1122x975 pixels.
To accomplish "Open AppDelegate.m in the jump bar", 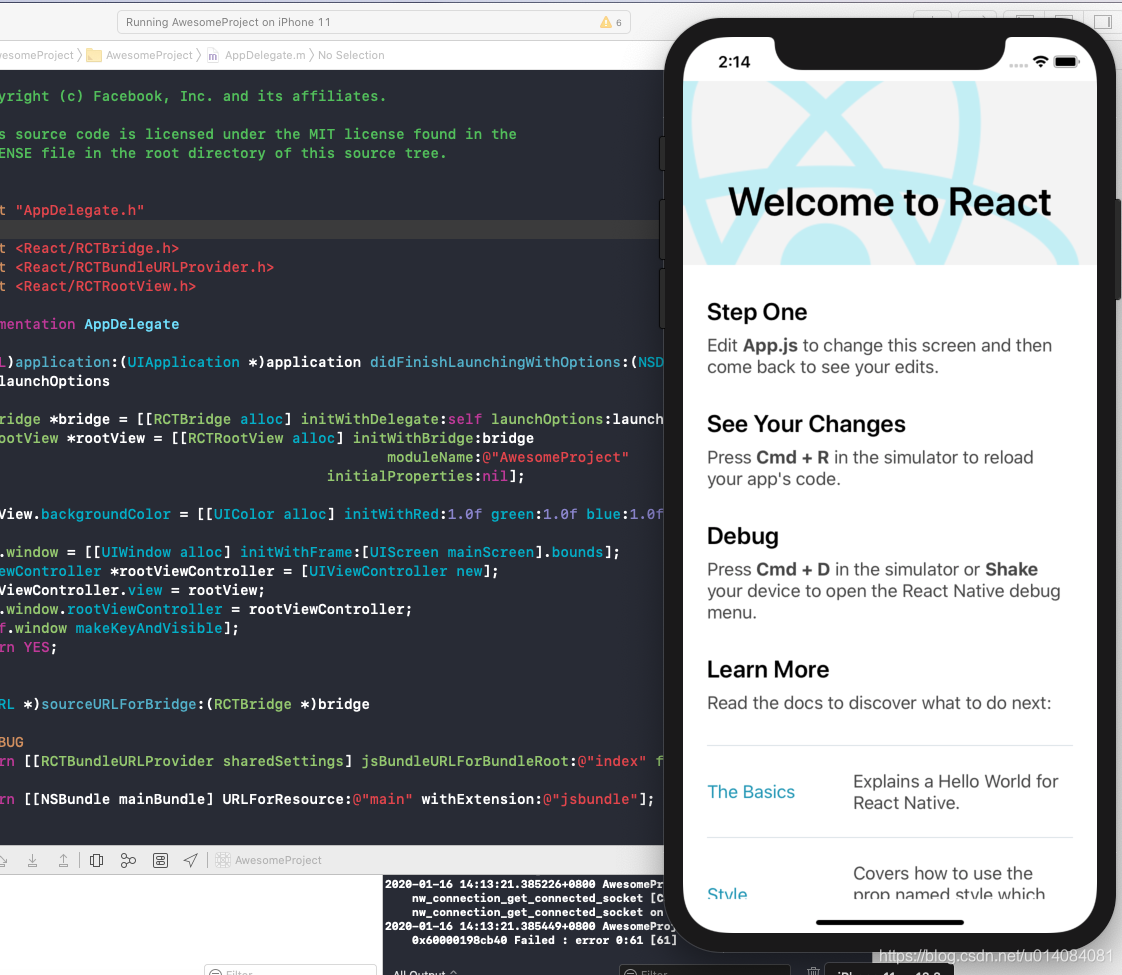I will [x=265, y=55].
